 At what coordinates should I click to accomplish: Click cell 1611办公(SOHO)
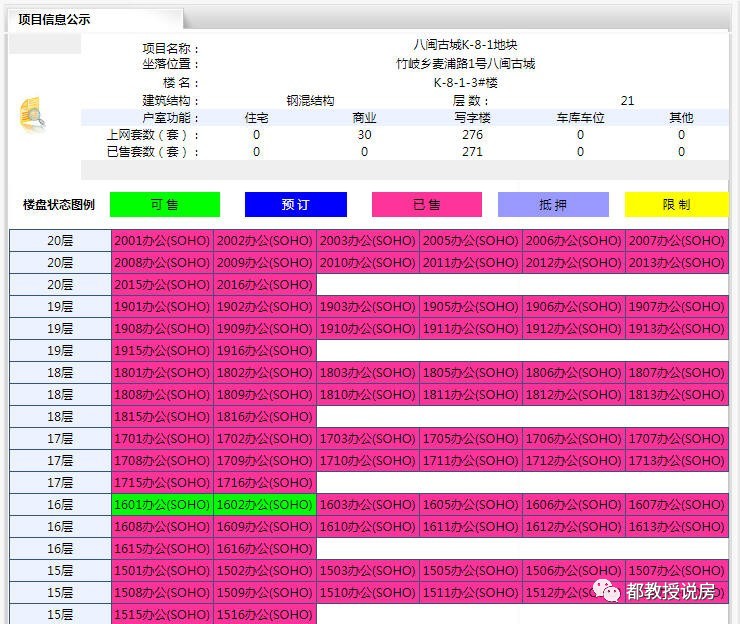point(471,527)
